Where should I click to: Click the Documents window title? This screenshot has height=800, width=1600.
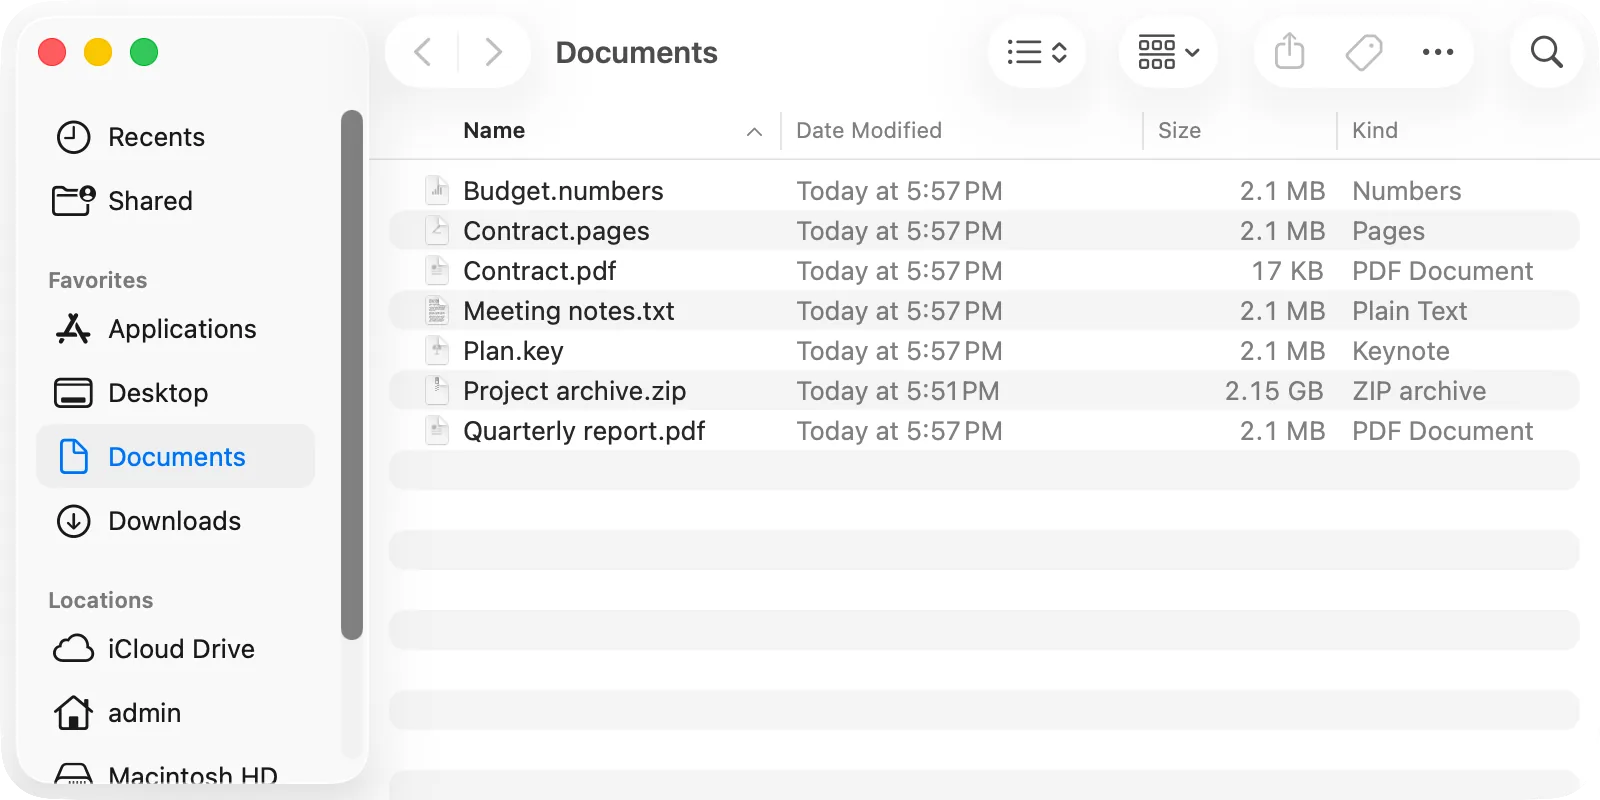click(x=636, y=52)
